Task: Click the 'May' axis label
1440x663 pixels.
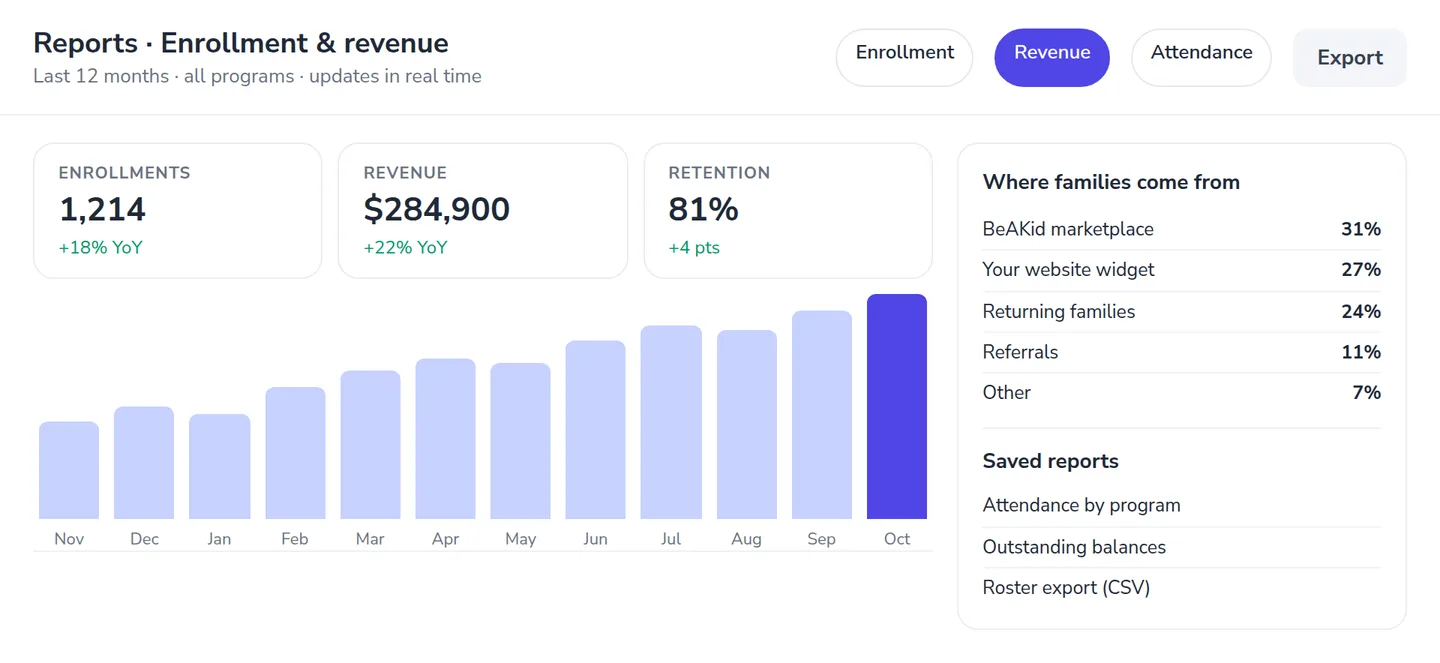Action: (520, 539)
